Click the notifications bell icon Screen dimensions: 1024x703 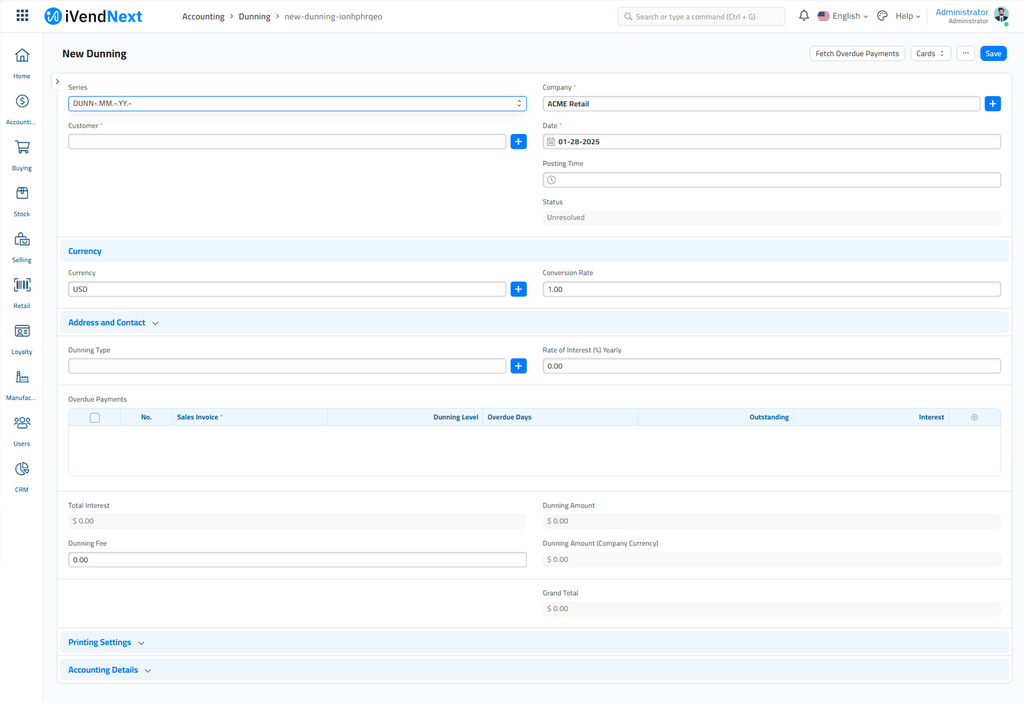tap(803, 16)
